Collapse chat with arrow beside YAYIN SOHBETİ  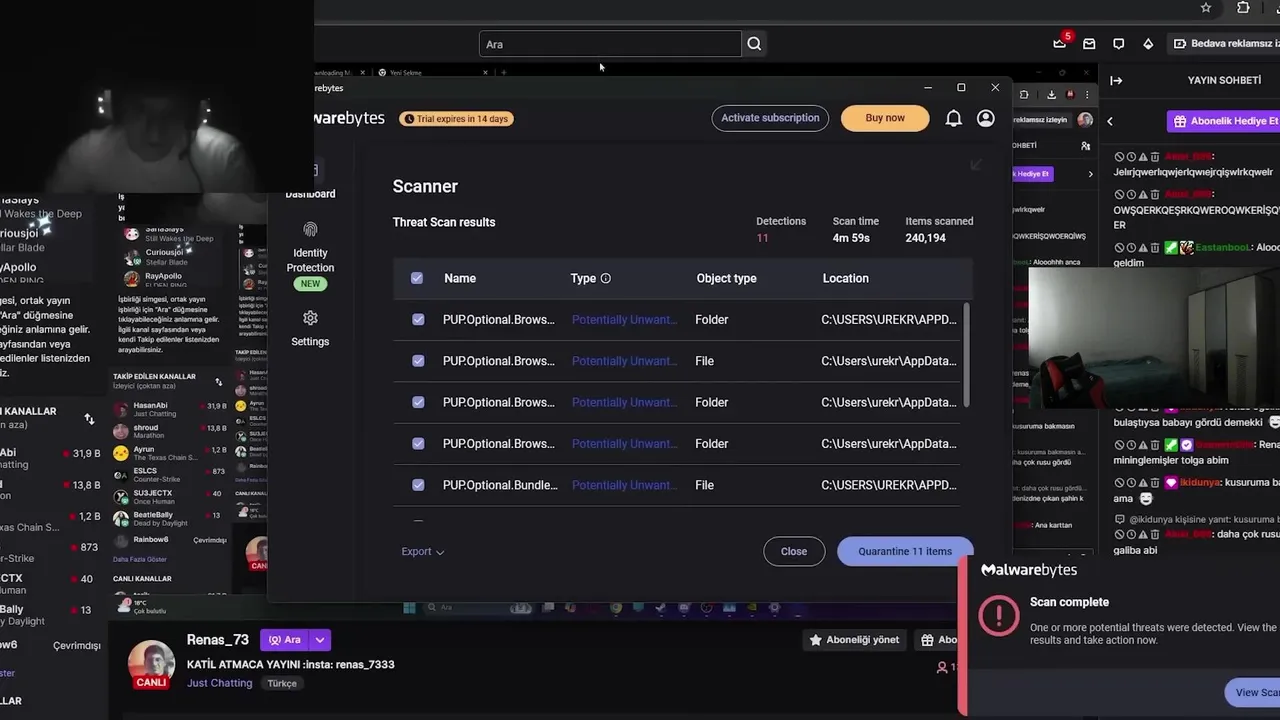pos(1116,80)
